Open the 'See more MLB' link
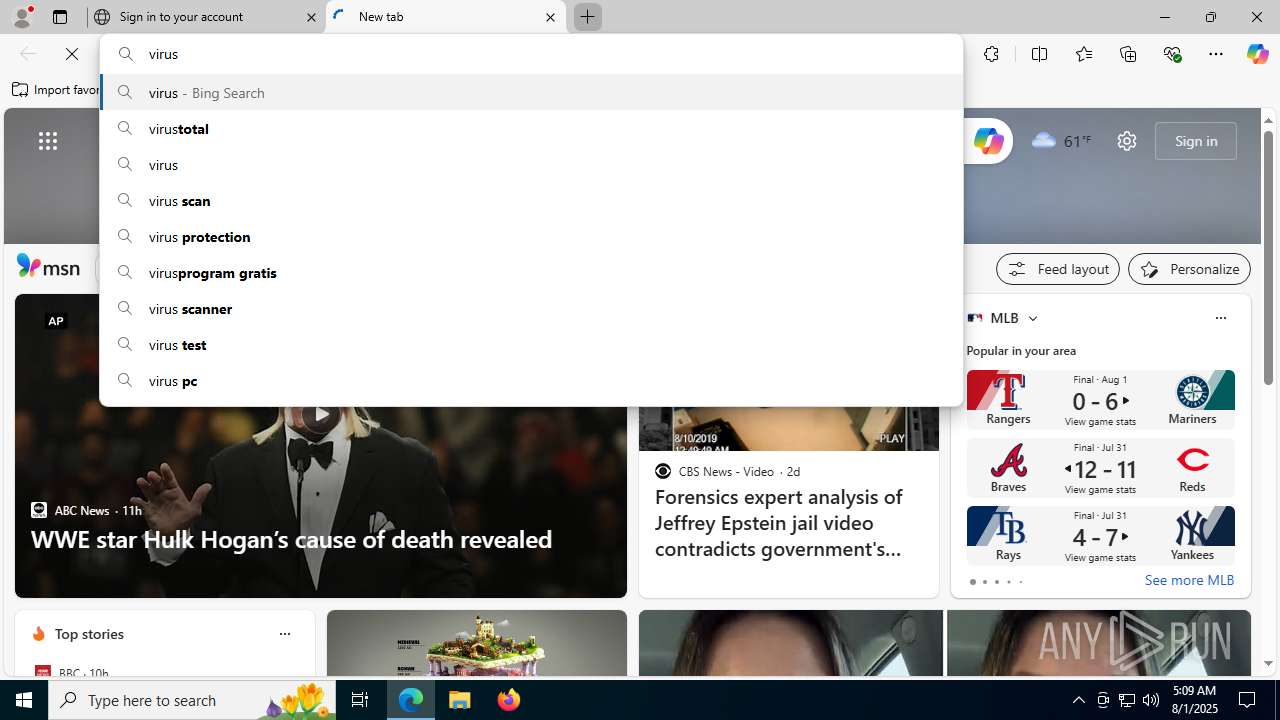 (1189, 580)
